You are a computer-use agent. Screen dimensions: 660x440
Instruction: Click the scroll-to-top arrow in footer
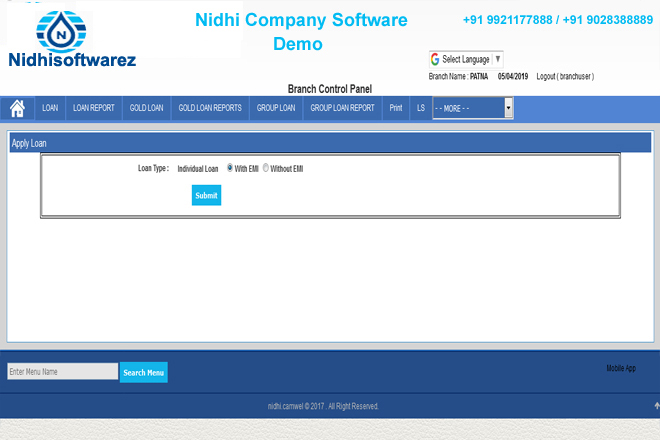point(657,405)
